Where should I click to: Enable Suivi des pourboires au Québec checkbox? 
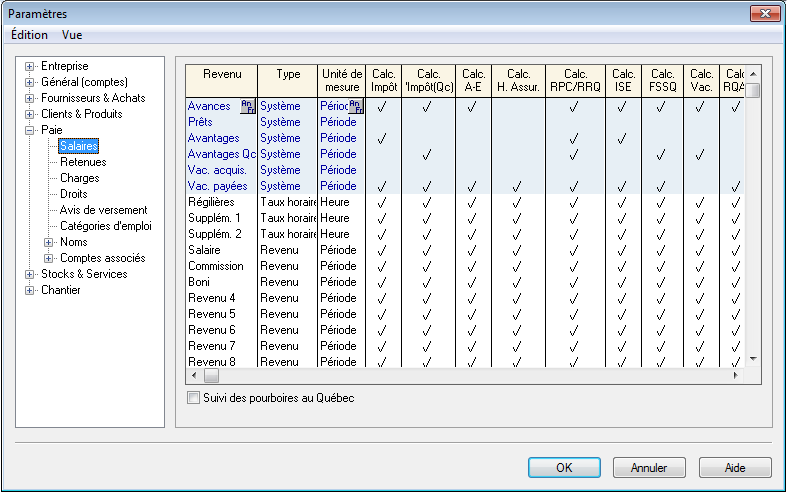pyautogui.click(x=194, y=398)
